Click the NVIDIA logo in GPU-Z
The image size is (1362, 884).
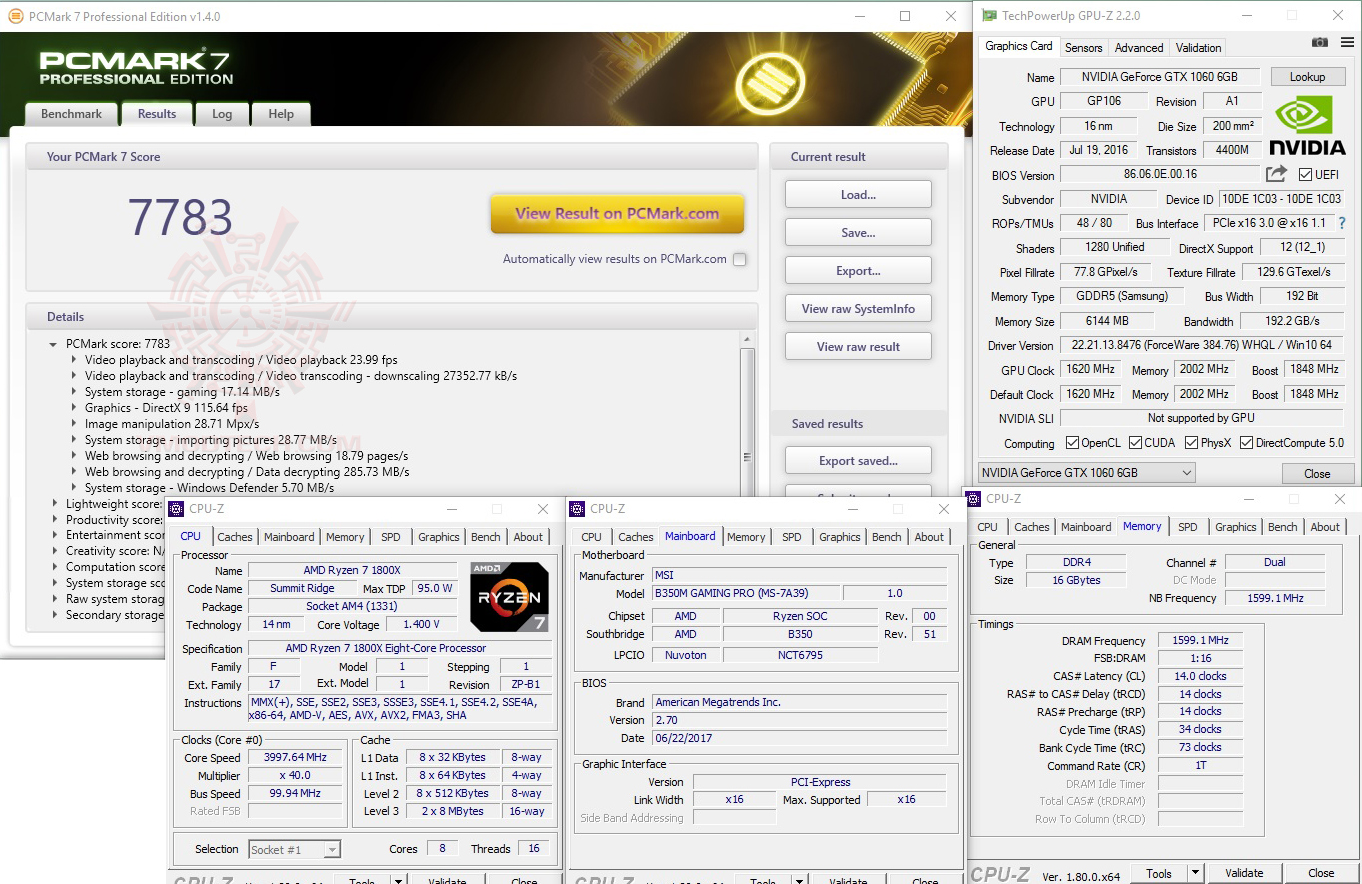coord(1309,125)
